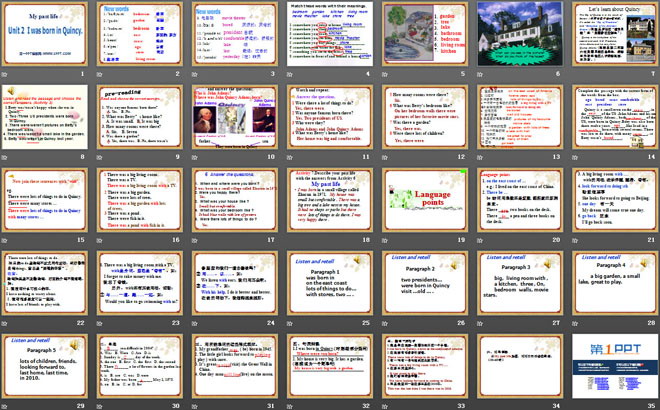
Task: Select slide 7 'Let's learn about Quincy'
Action: (615, 34)
